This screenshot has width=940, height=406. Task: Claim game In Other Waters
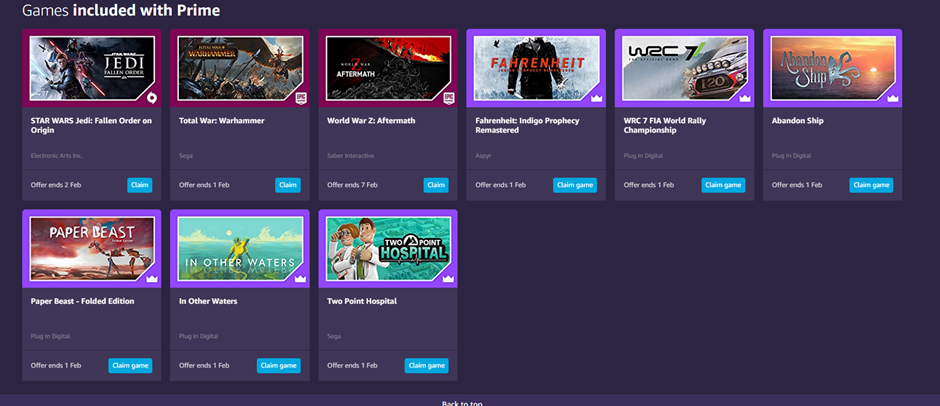coord(279,365)
